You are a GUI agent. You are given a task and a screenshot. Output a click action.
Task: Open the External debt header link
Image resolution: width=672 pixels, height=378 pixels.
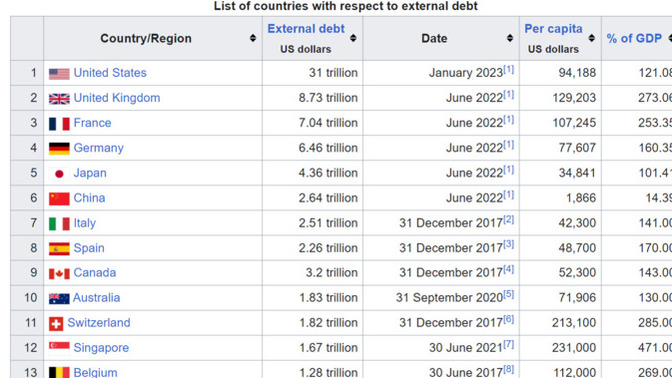tap(306, 29)
